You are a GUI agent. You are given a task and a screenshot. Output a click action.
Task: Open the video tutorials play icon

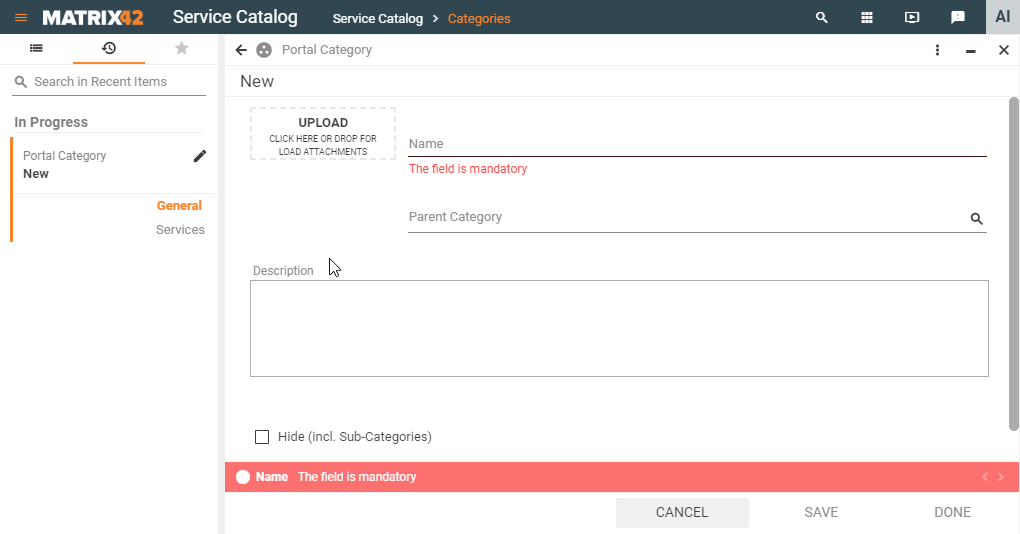(912, 18)
